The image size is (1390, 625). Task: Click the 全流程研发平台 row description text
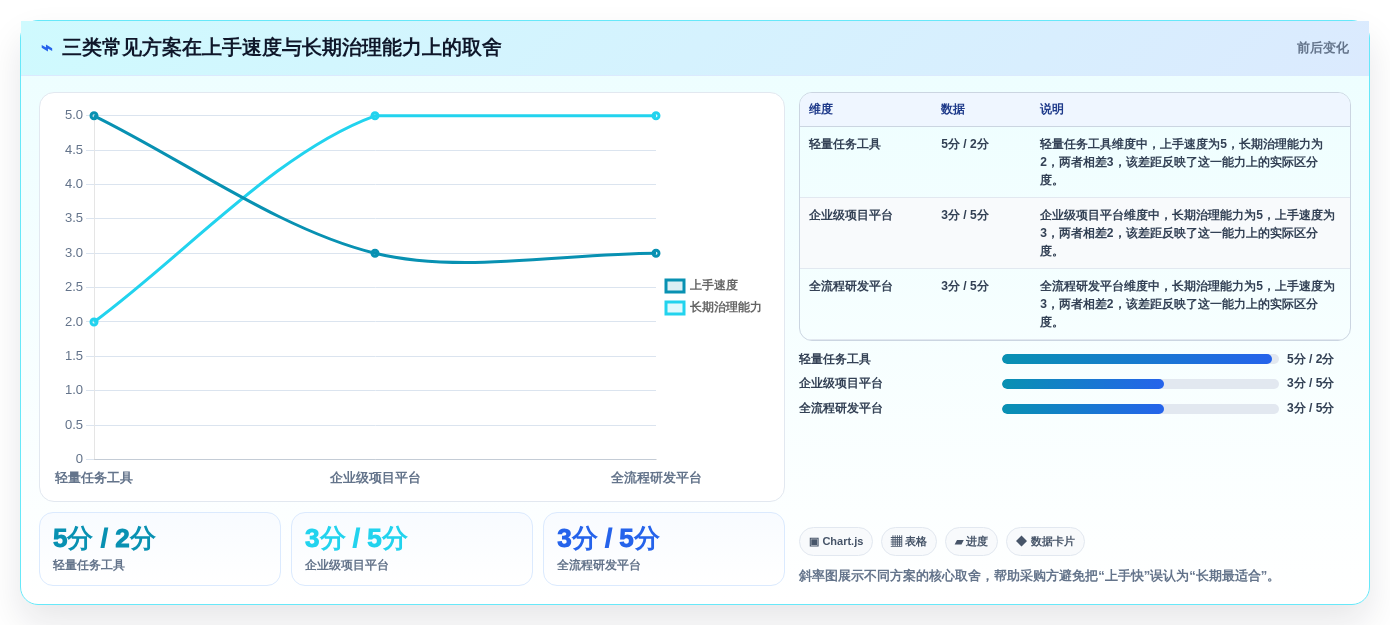click(x=1187, y=305)
